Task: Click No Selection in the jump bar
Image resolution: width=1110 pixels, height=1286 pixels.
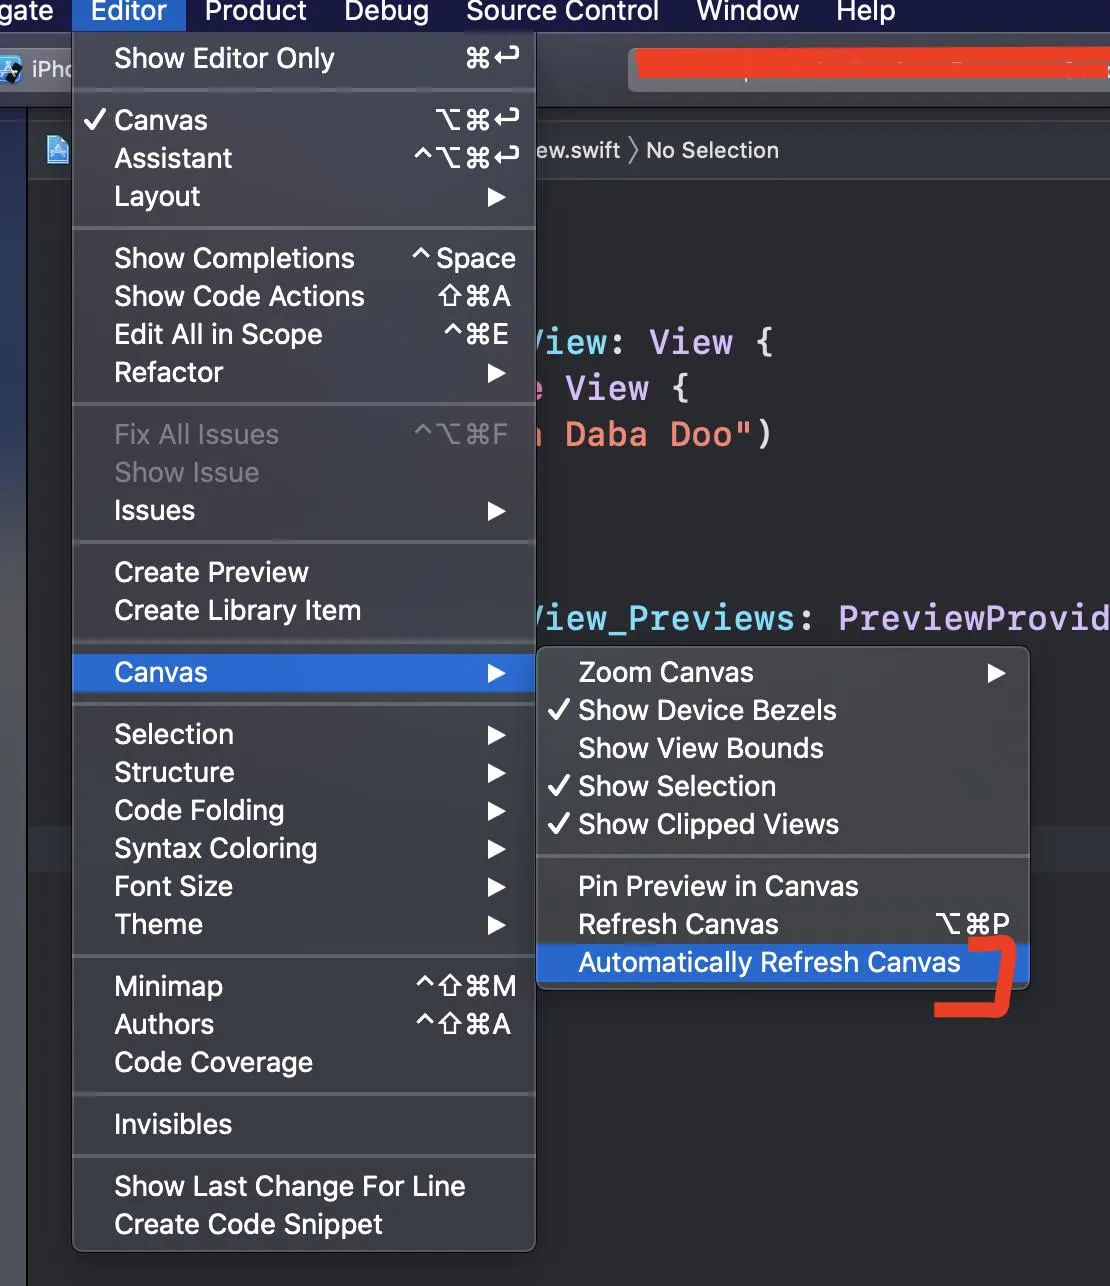Action: point(712,150)
